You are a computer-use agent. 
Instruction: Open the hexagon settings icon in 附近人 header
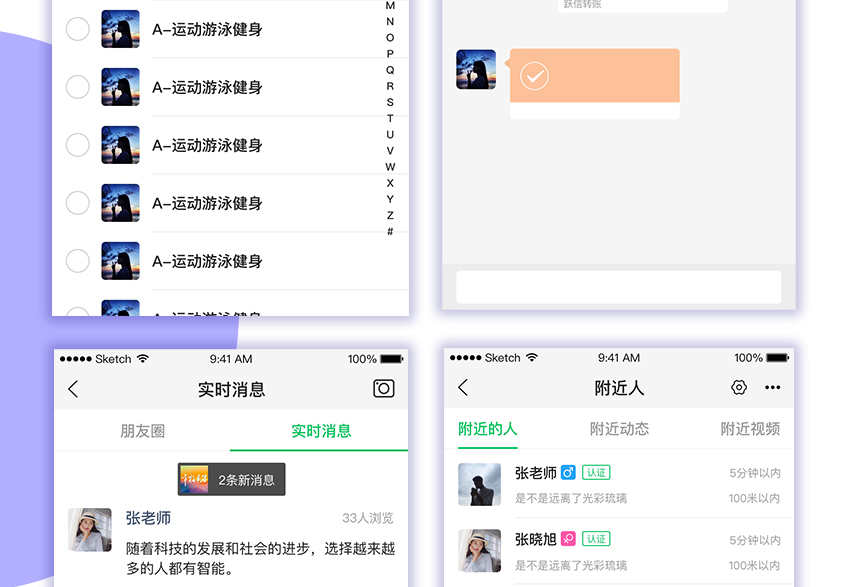tap(739, 387)
